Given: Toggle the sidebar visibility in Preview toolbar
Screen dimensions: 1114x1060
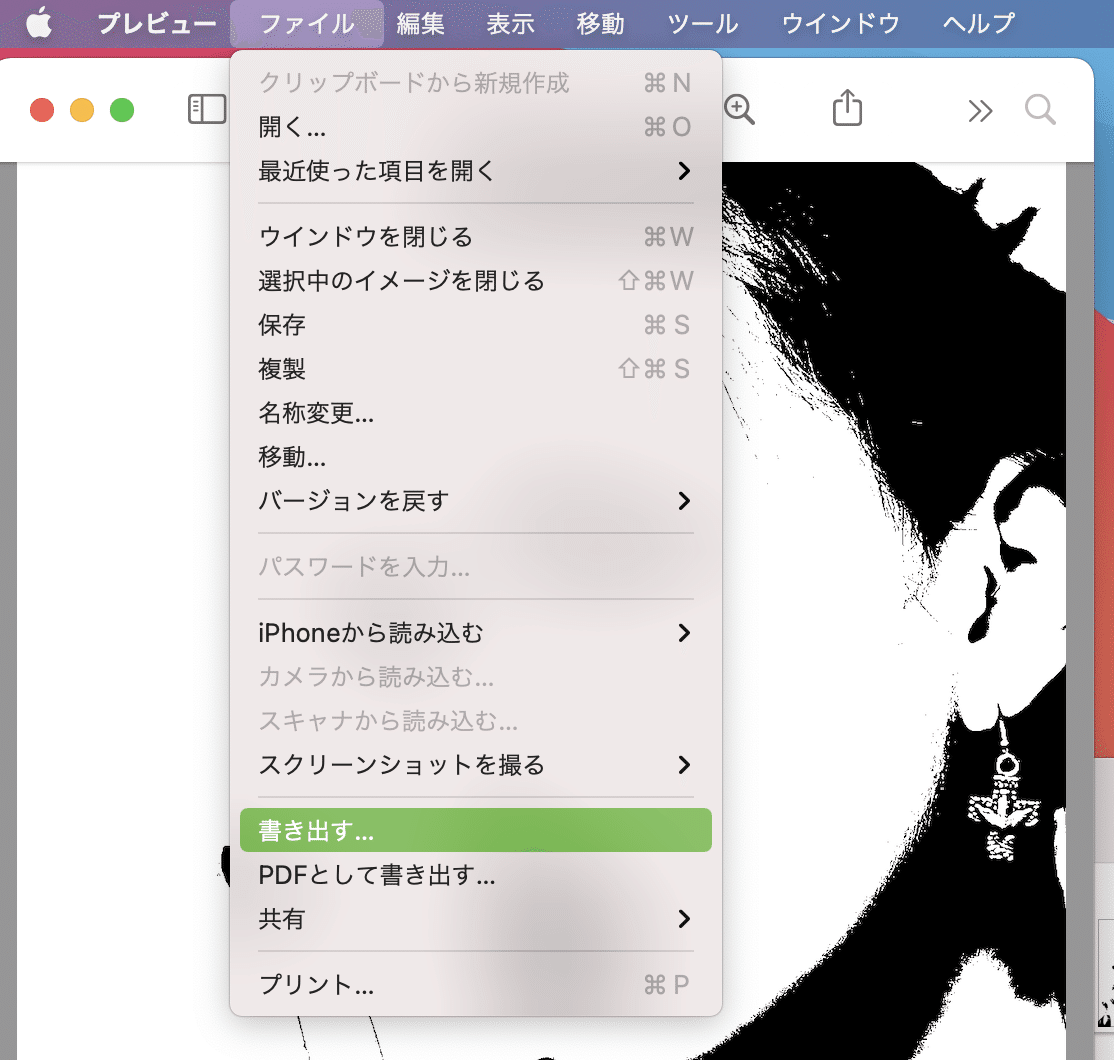Looking at the screenshot, I should 207,109.
